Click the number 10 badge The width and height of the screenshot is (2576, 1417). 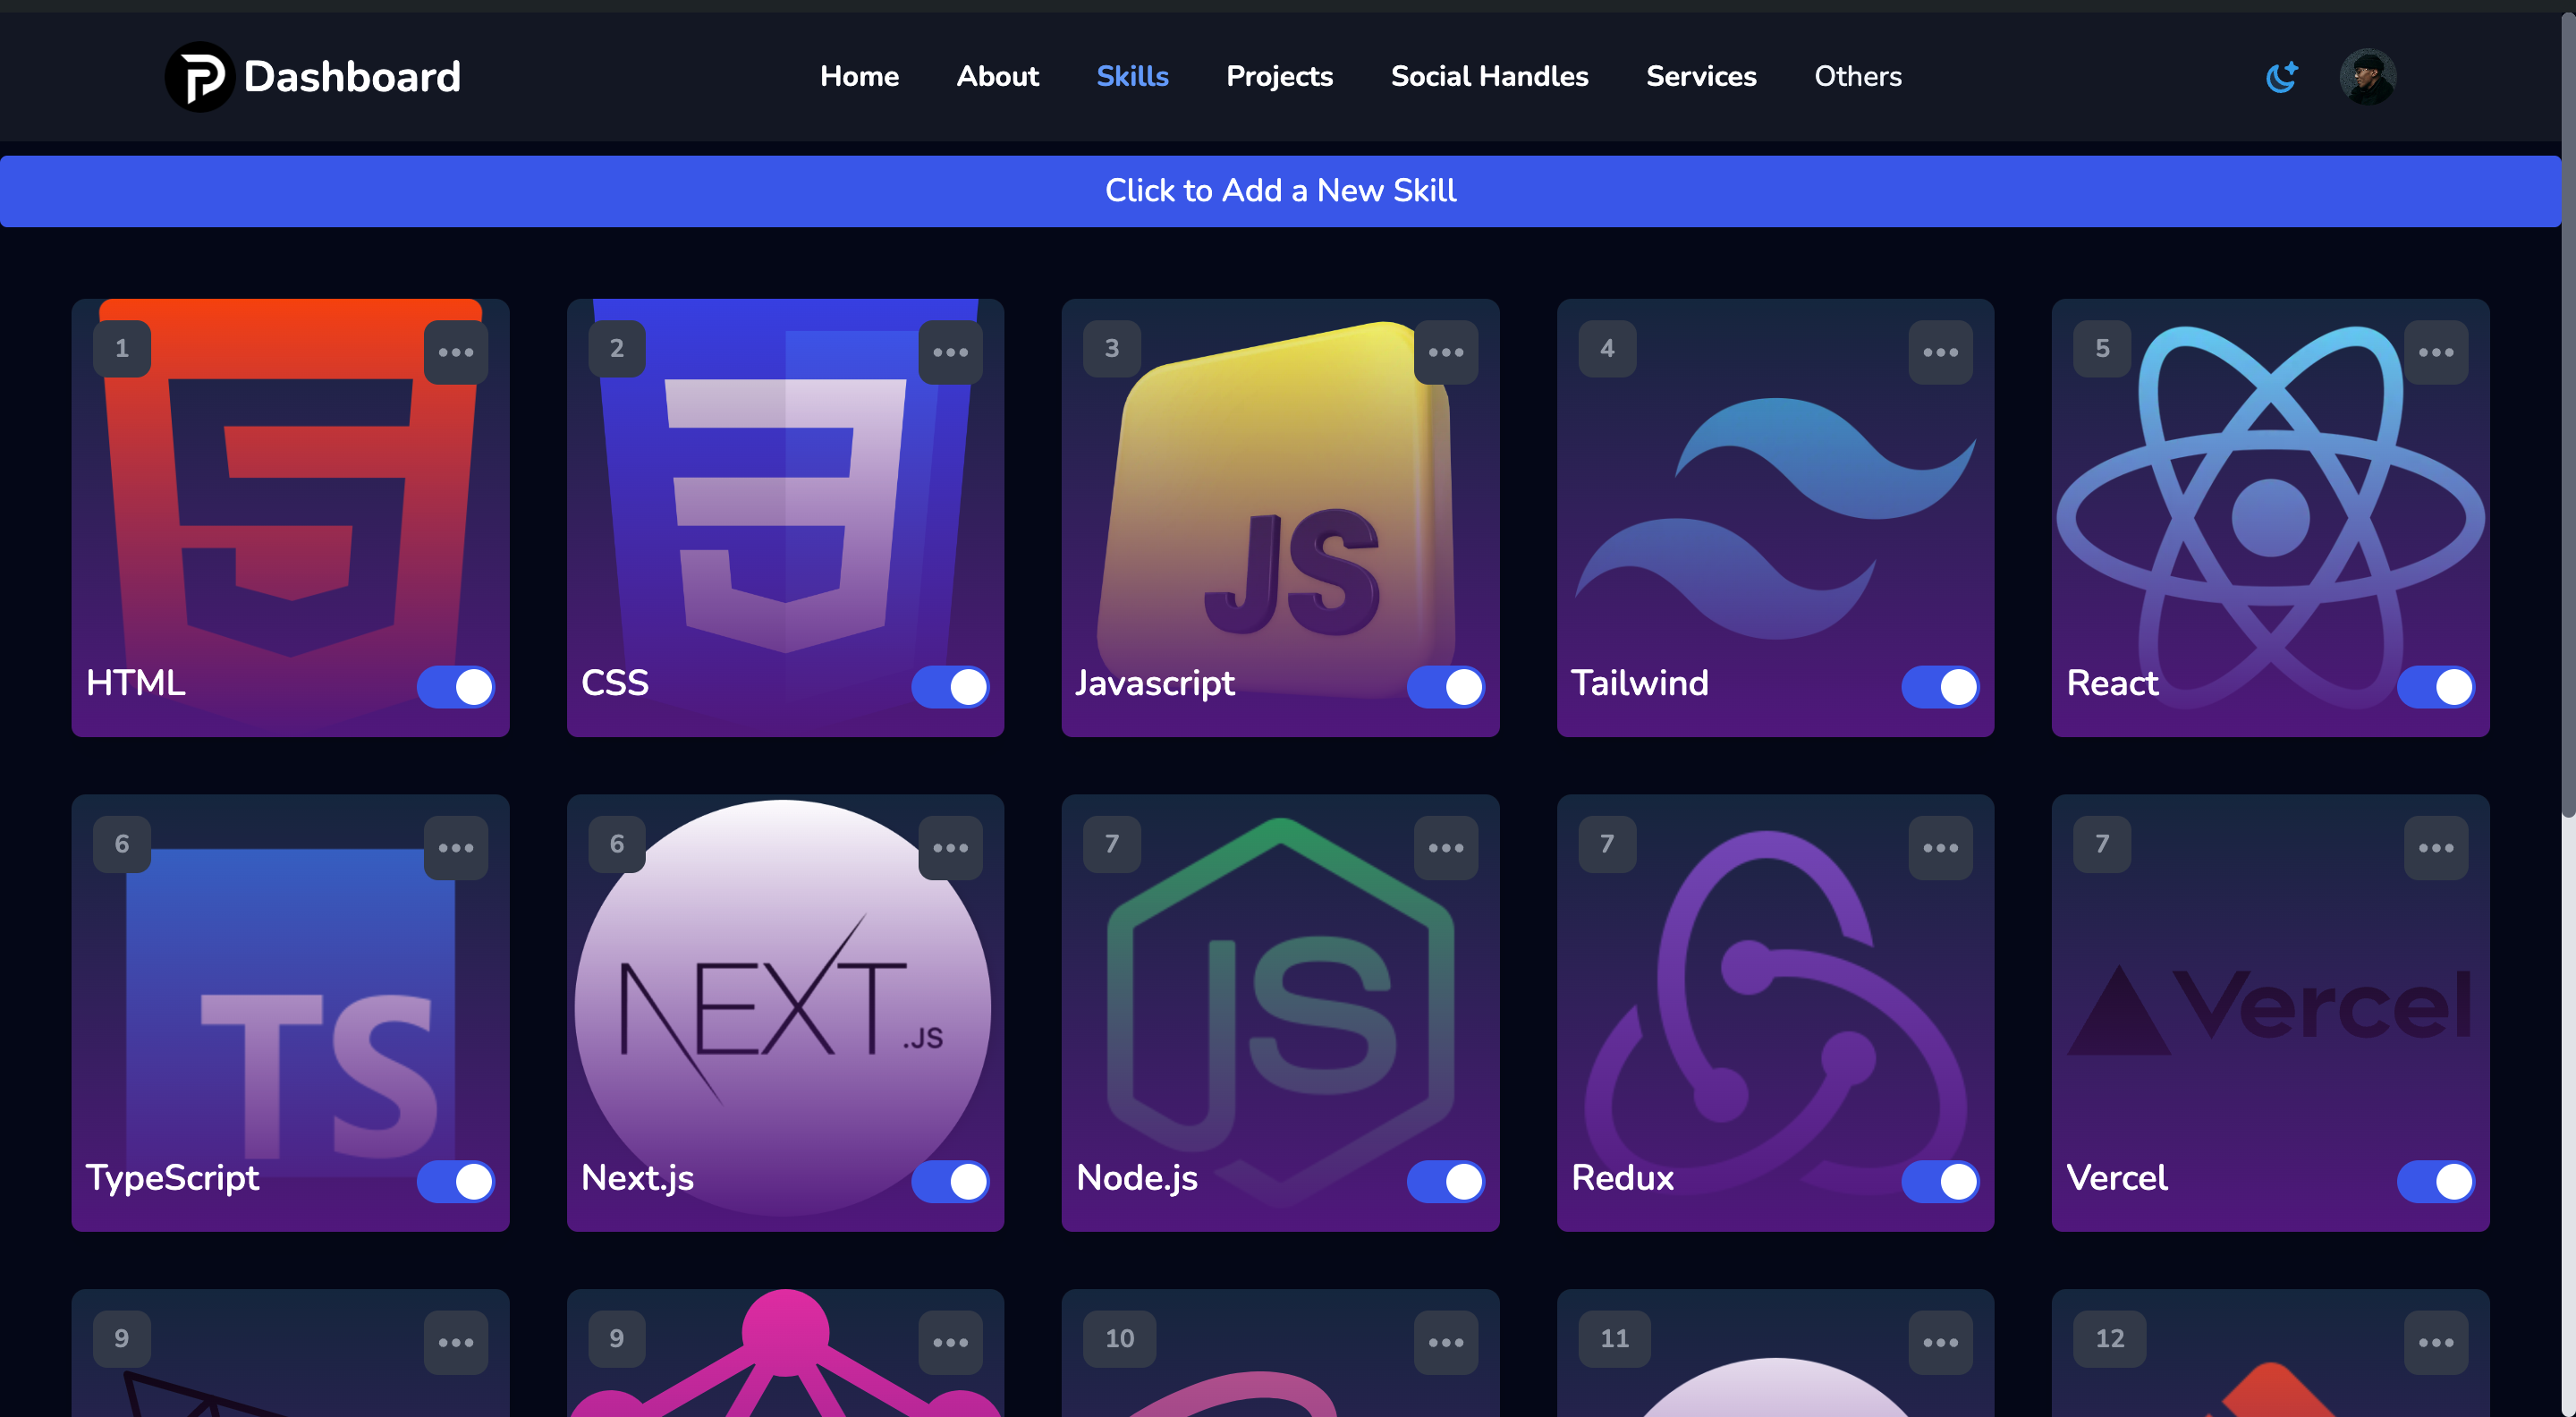tap(1119, 1339)
